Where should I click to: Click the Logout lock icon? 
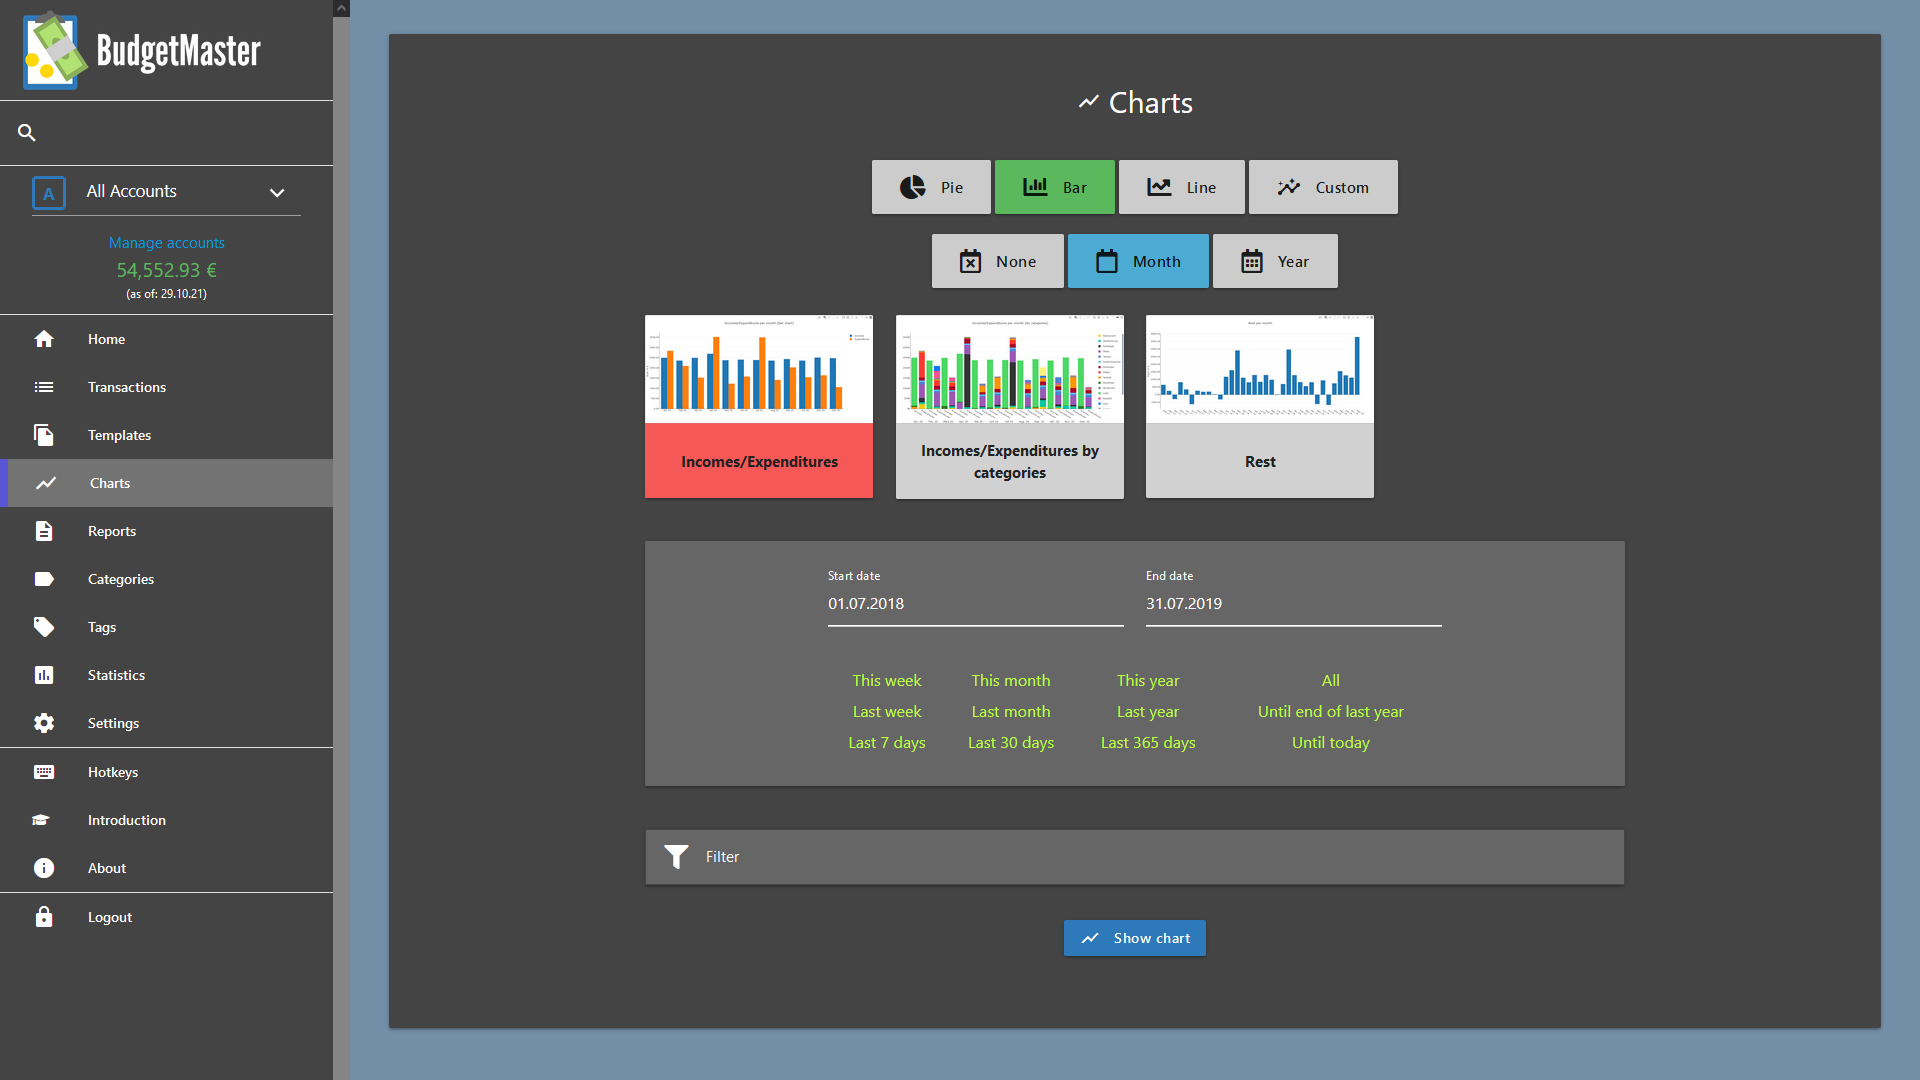[44, 917]
